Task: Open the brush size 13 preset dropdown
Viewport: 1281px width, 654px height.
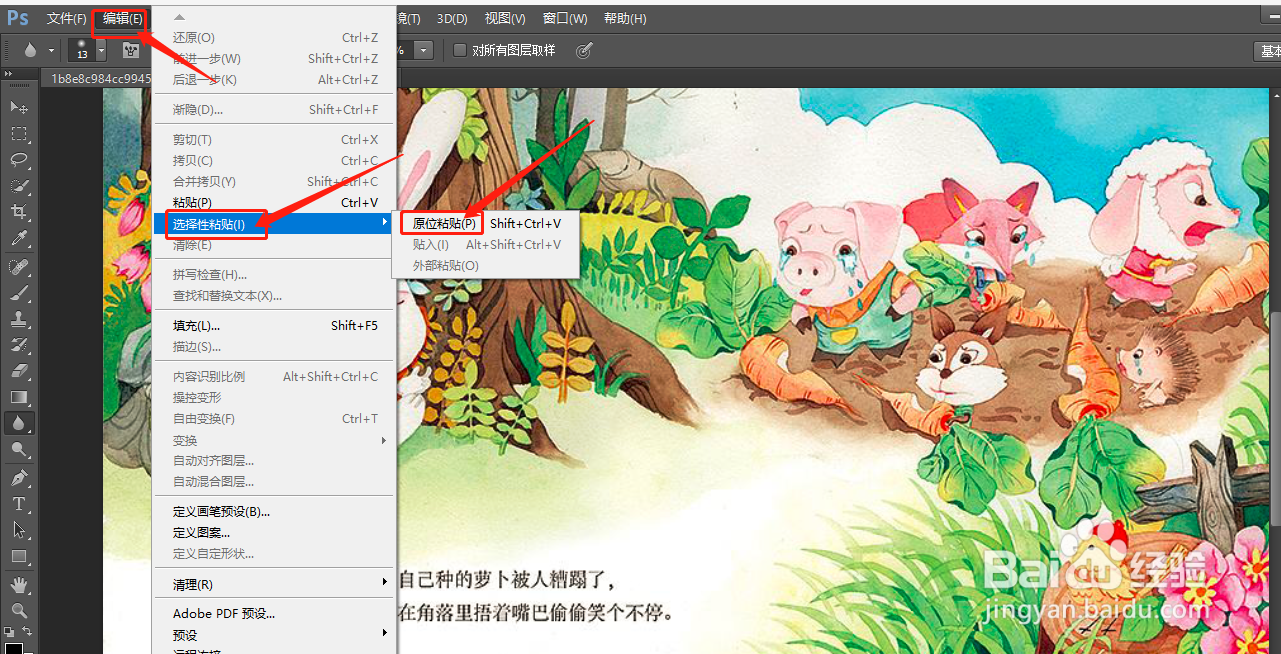Action: tap(101, 50)
